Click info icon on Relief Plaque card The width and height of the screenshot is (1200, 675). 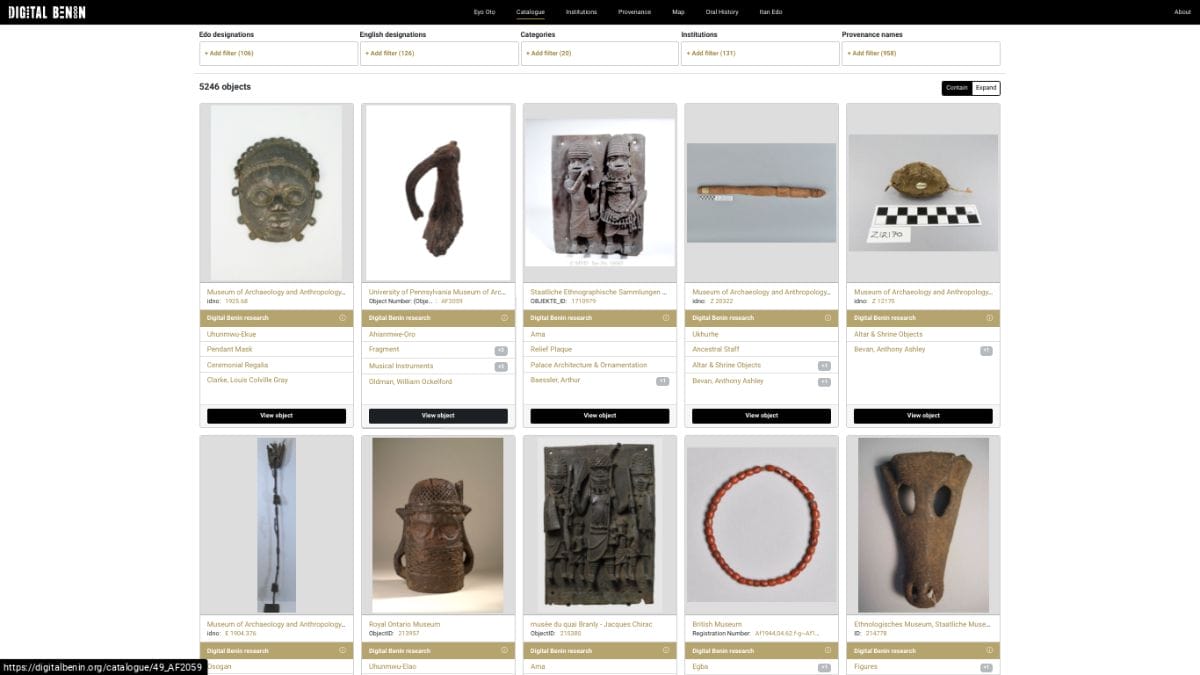click(x=666, y=318)
